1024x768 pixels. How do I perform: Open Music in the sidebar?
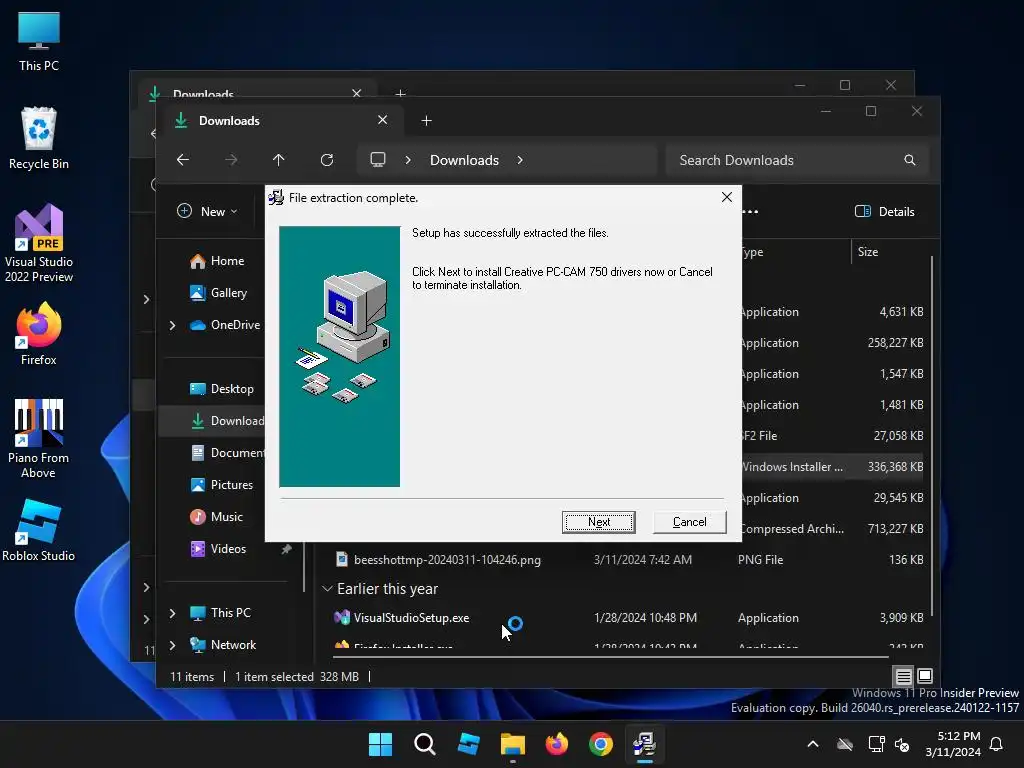(x=217, y=517)
